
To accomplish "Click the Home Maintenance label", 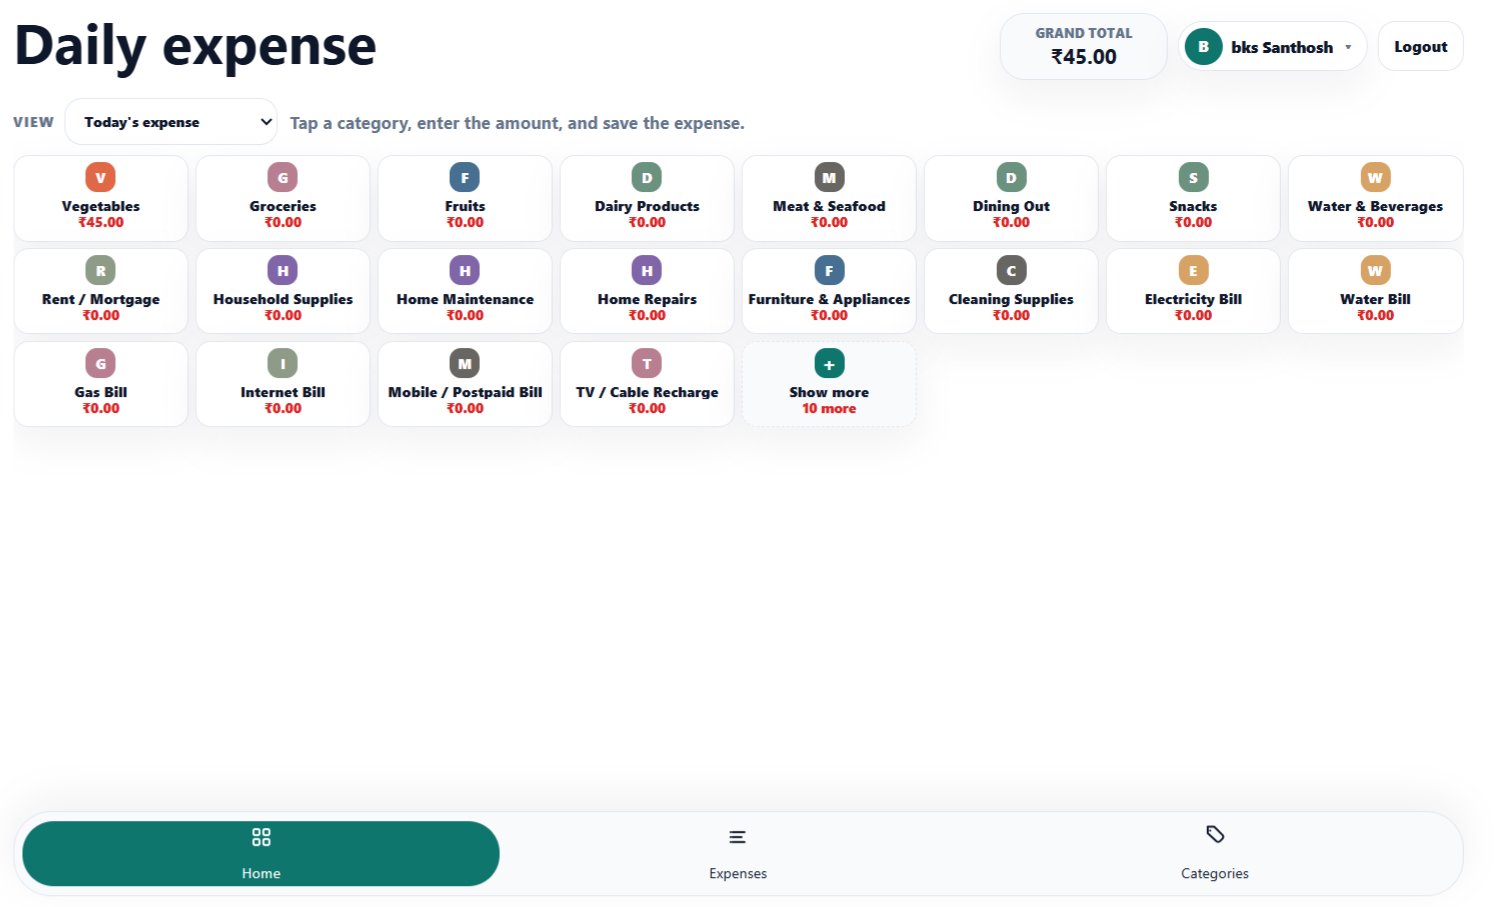I will pyautogui.click(x=464, y=299).
